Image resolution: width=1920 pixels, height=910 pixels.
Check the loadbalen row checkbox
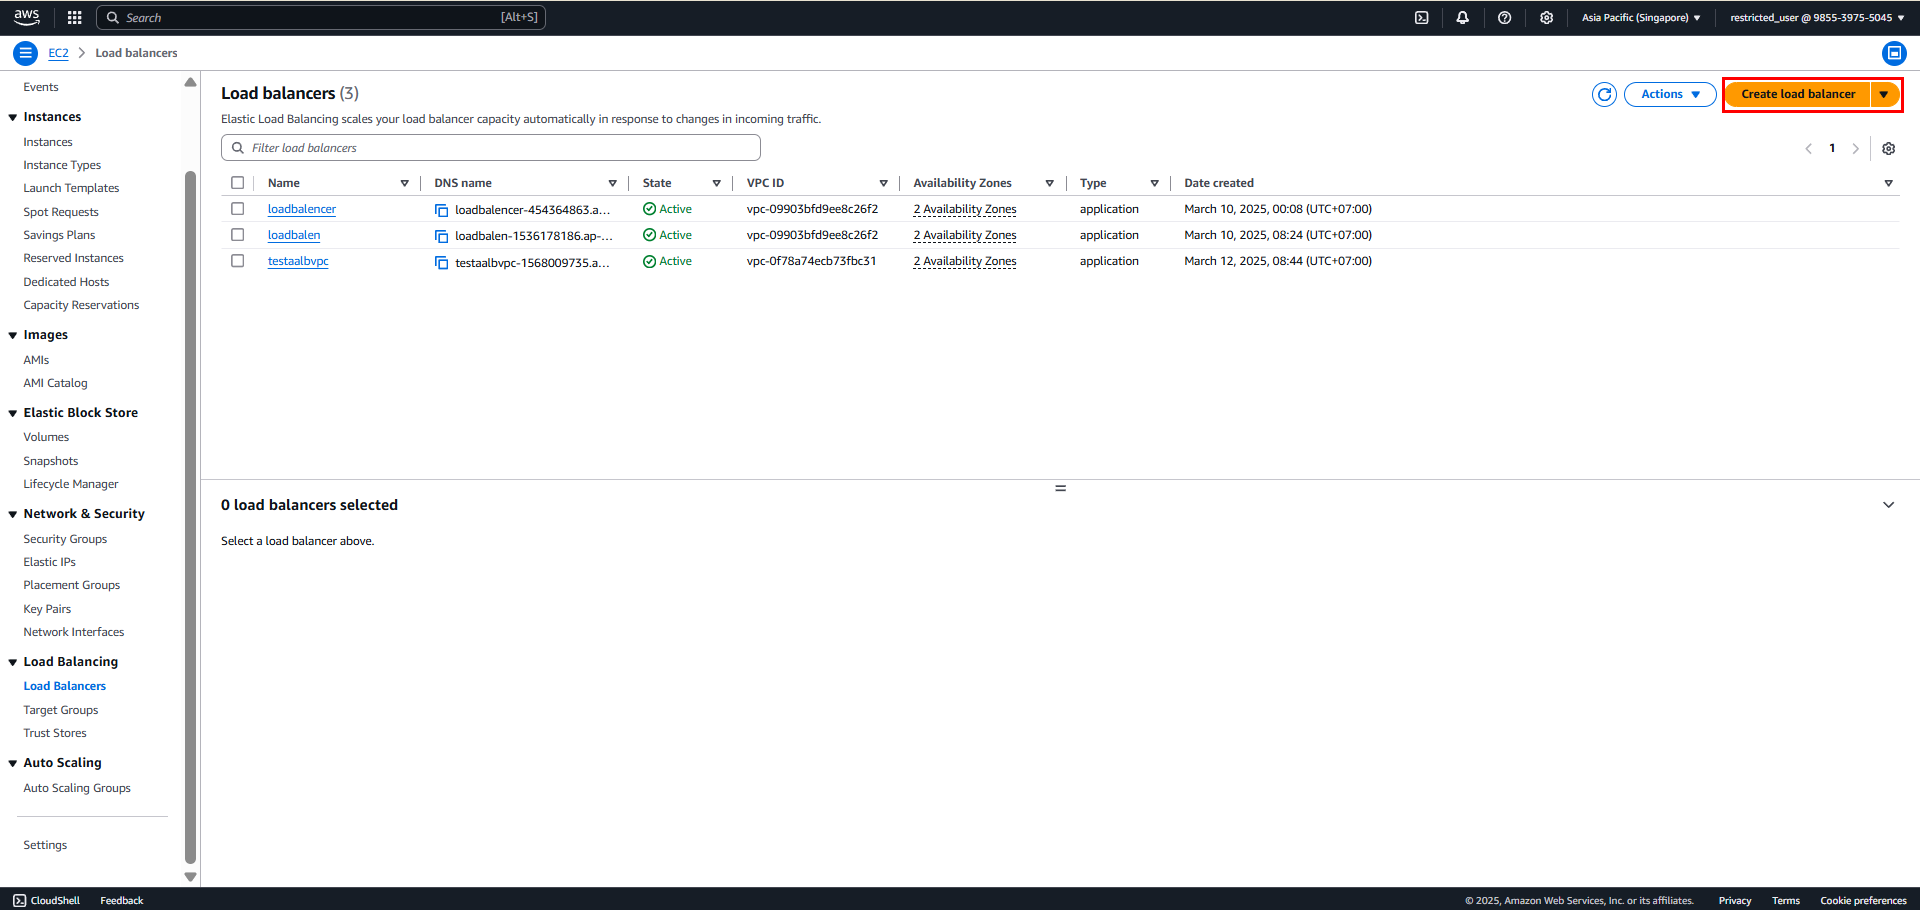click(237, 235)
